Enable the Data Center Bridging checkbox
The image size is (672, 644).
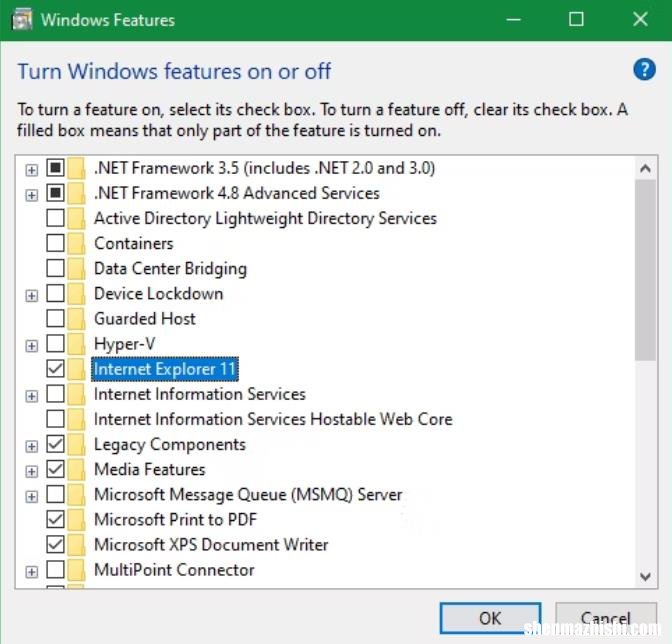pyautogui.click(x=55, y=268)
